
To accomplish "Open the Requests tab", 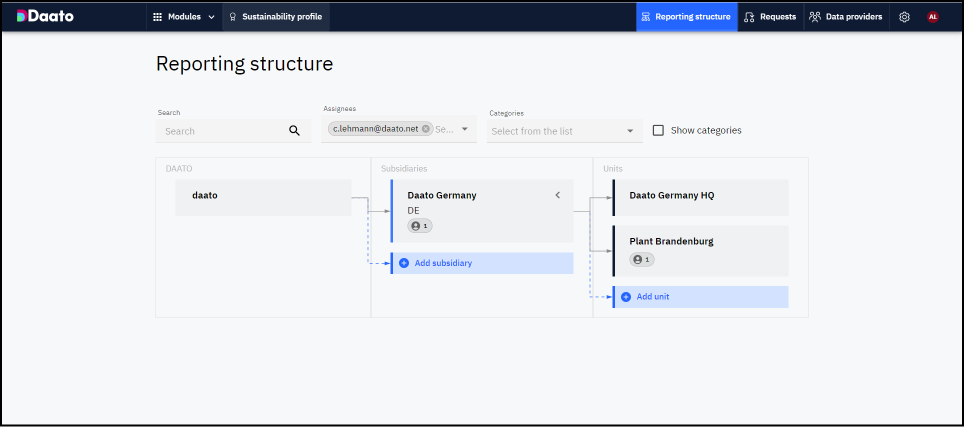I will (770, 17).
